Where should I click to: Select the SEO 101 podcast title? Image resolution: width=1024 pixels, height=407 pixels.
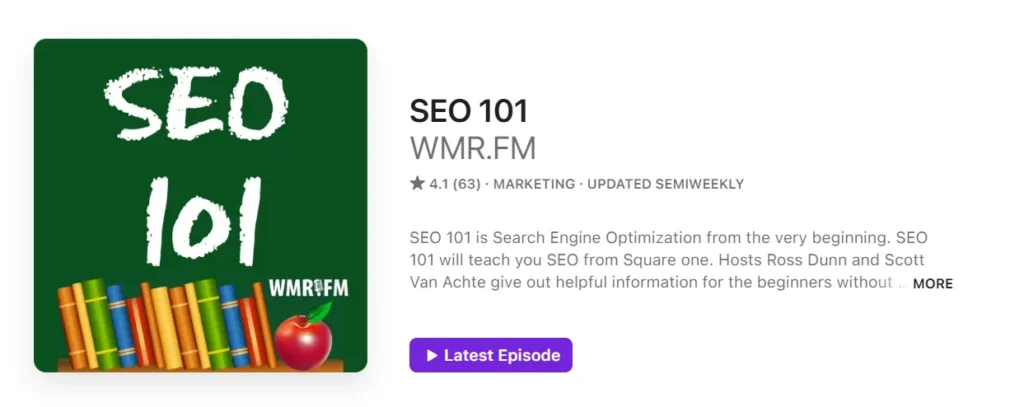(468, 111)
